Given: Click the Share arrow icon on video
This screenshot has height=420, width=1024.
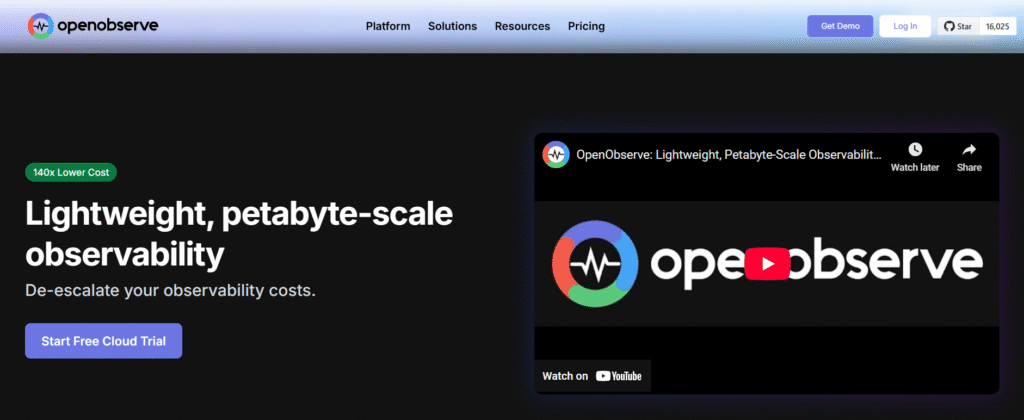Looking at the screenshot, I should point(968,150).
